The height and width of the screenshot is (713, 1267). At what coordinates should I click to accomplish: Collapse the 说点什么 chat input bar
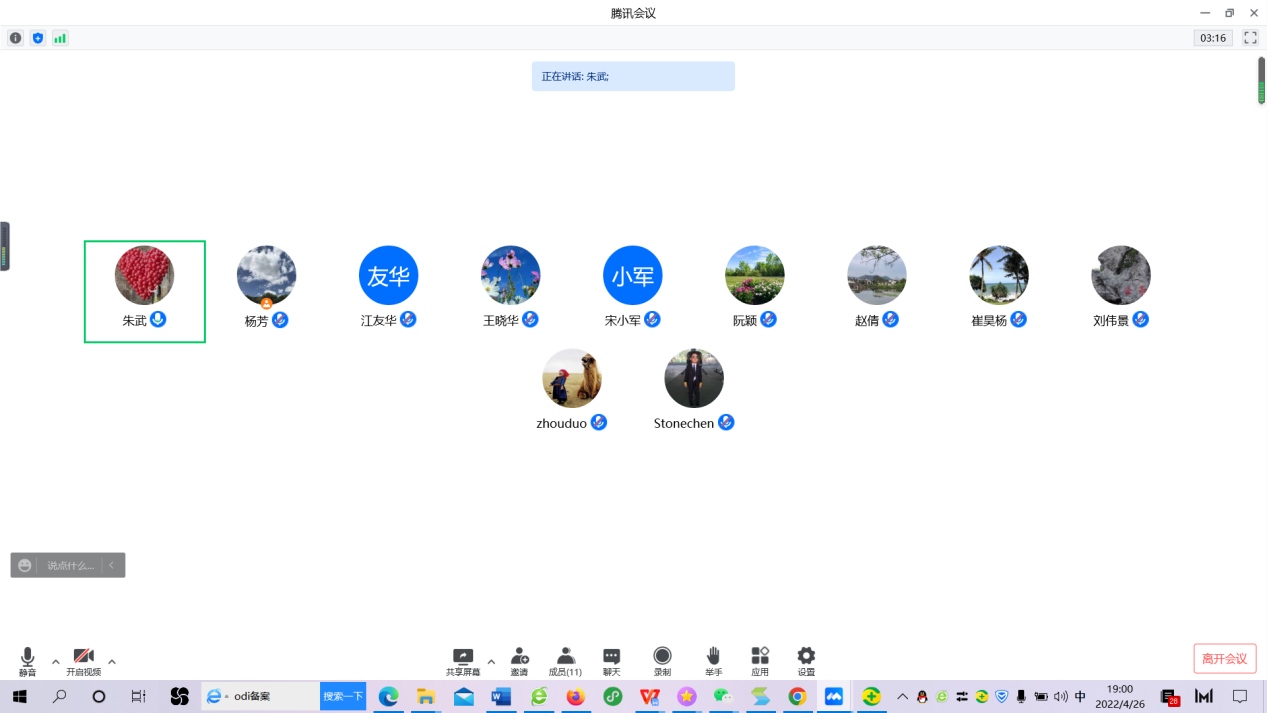(x=112, y=565)
